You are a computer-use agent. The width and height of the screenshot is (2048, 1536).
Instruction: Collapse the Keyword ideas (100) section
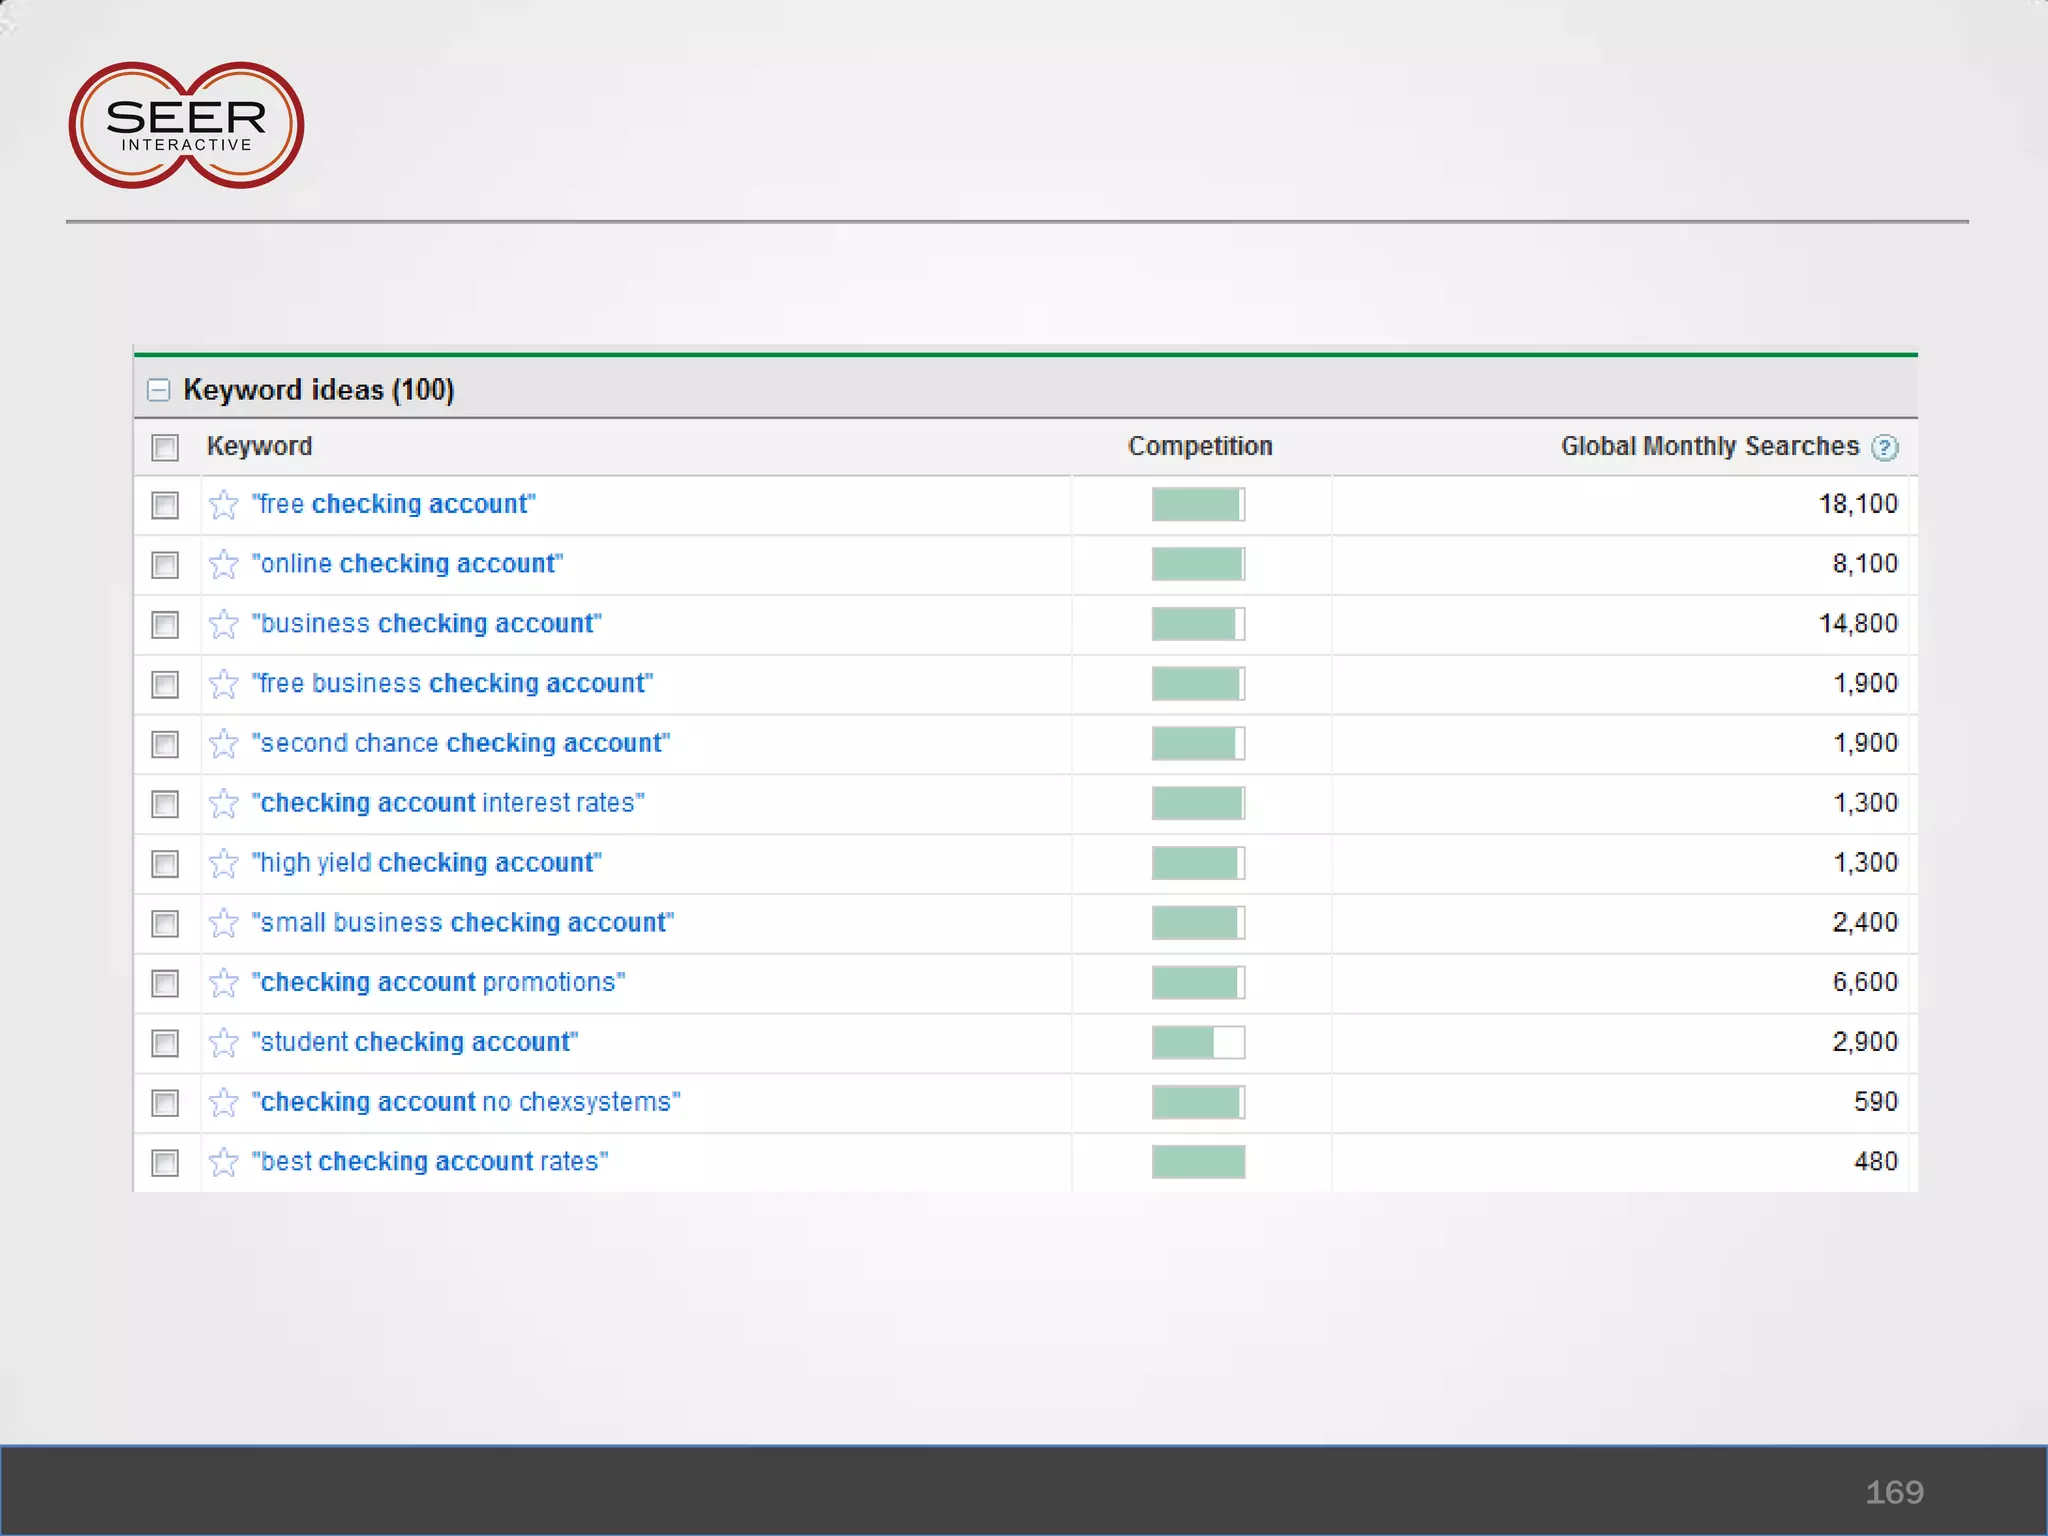159,390
